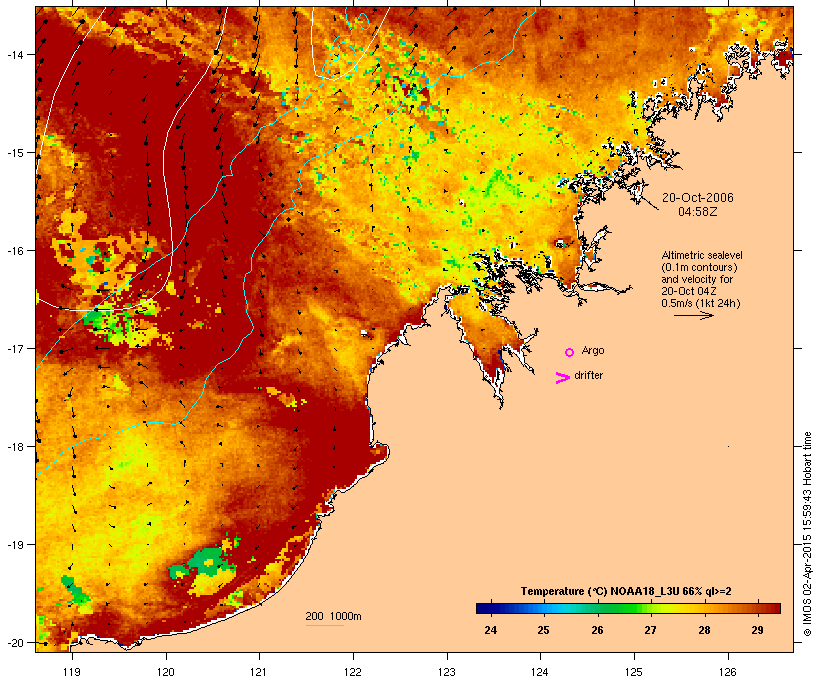820x680 pixels.
Task: Click the temperature color scale bar
Action: click(x=628, y=608)
